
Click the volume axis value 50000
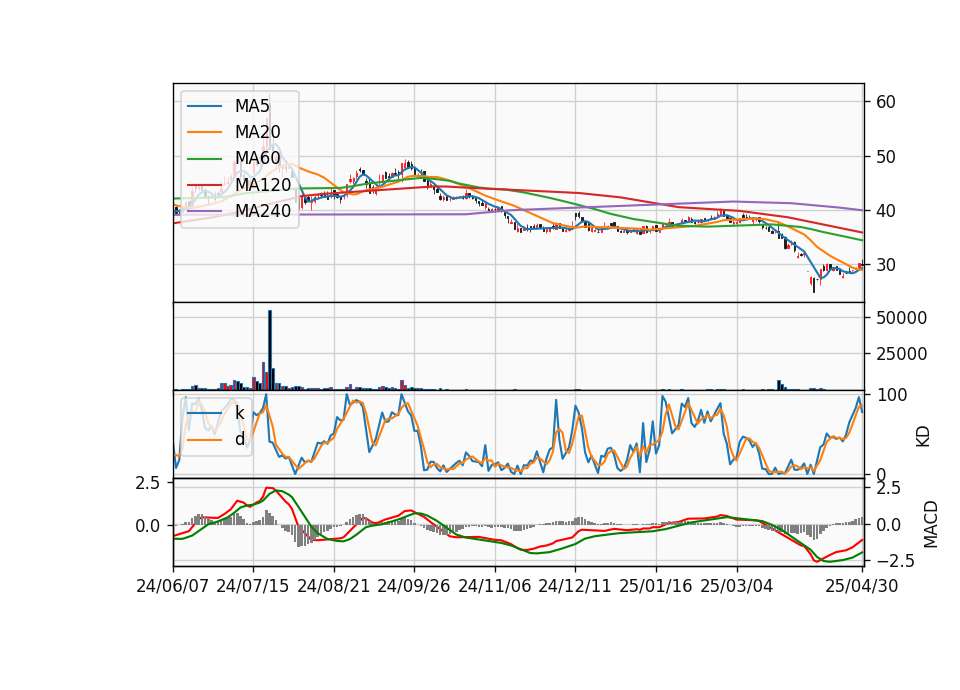[902, 318]
